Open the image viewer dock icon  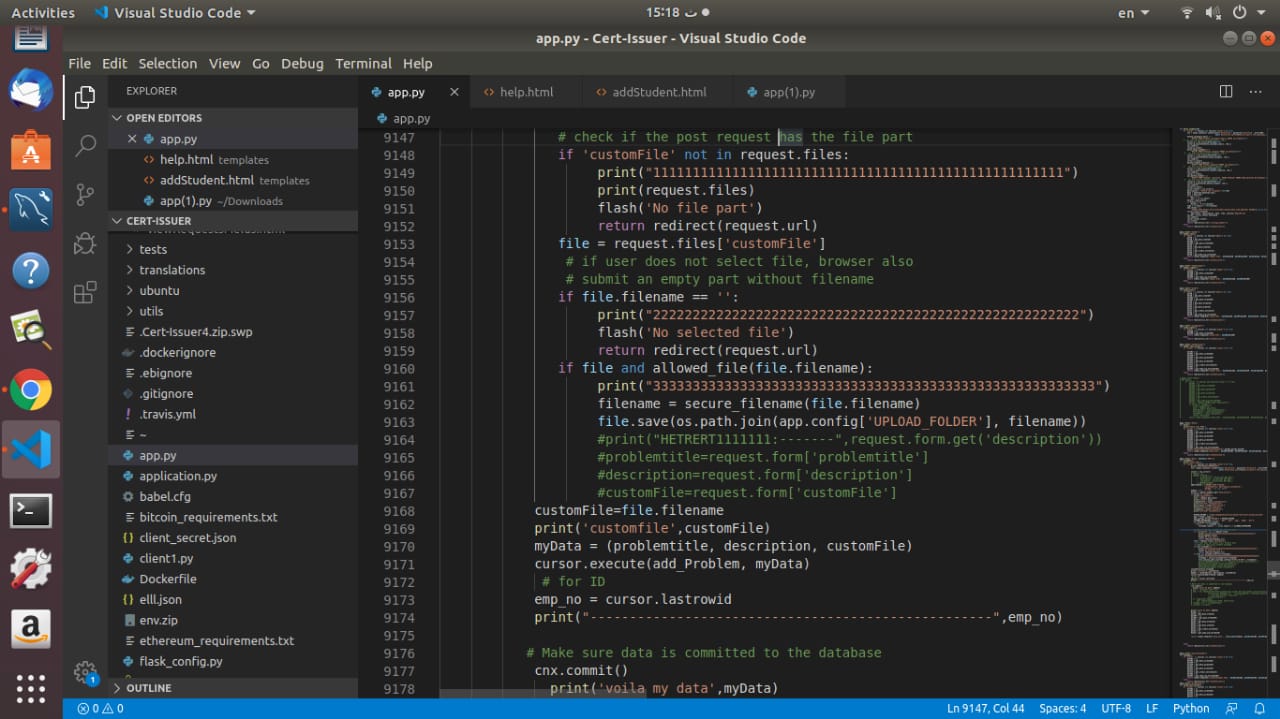[x=31, y=331]
